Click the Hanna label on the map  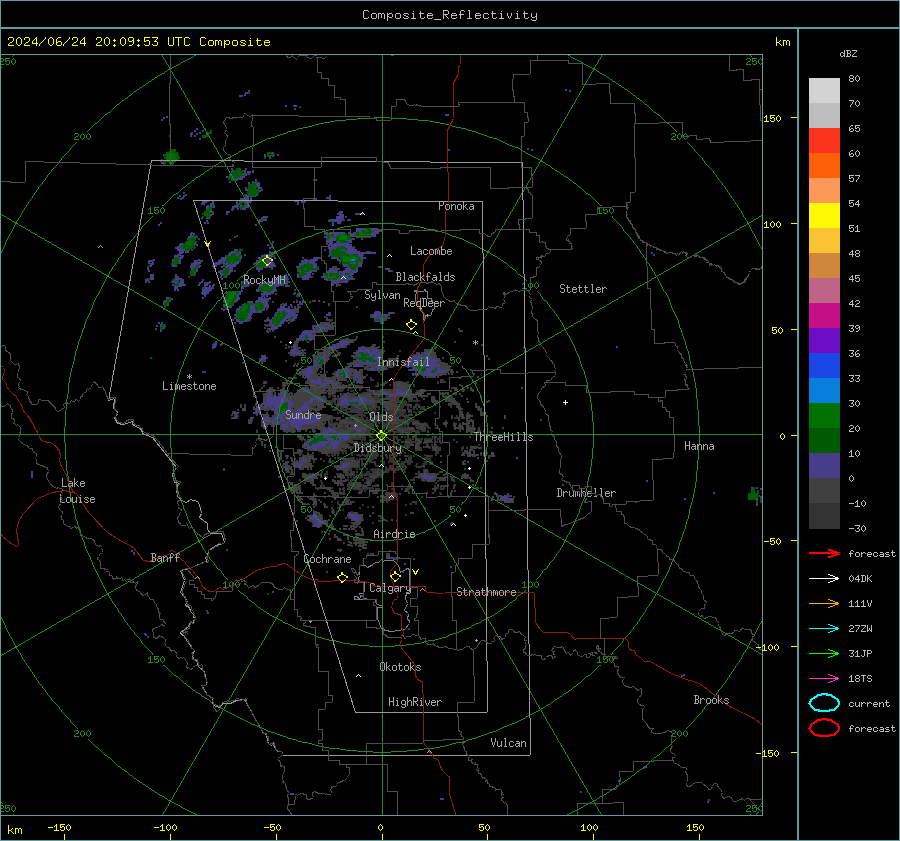[x=699, y=446]
